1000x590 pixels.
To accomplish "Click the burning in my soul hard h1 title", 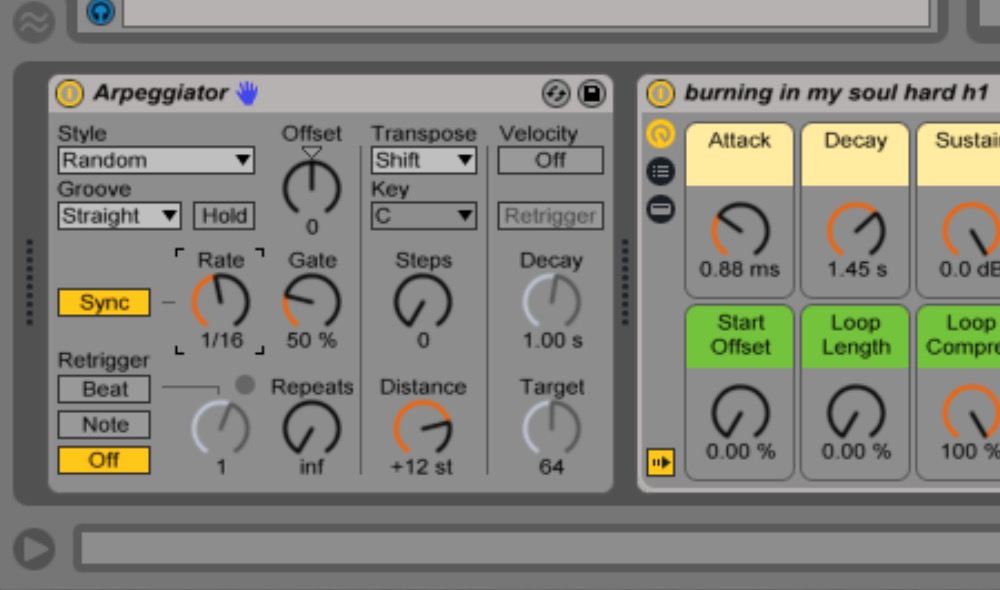I will pos(836,93).
